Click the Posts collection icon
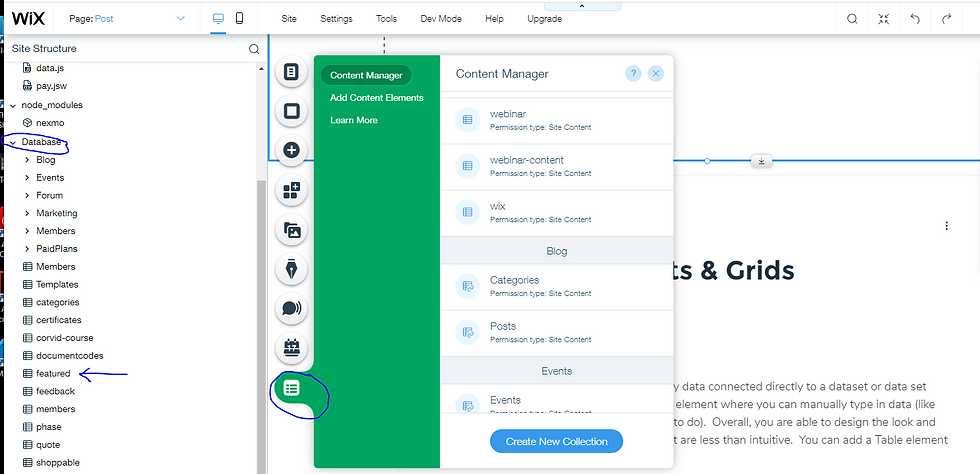 [x=467, y=332]
